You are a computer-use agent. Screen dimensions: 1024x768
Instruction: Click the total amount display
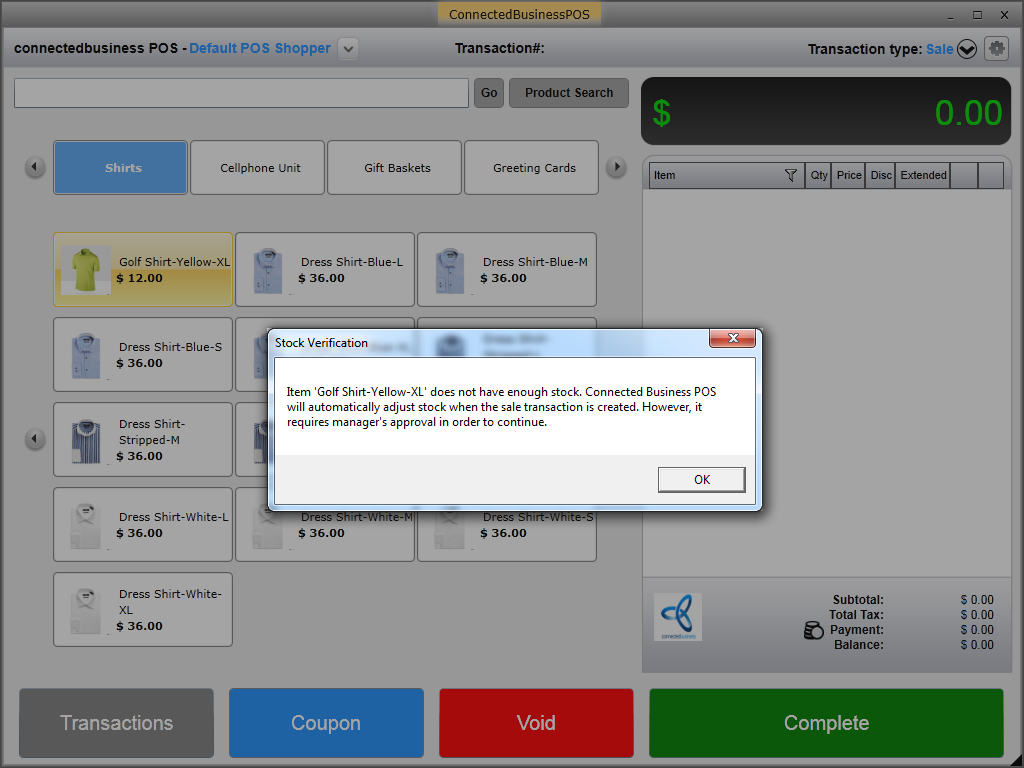[x=826, y=112]
